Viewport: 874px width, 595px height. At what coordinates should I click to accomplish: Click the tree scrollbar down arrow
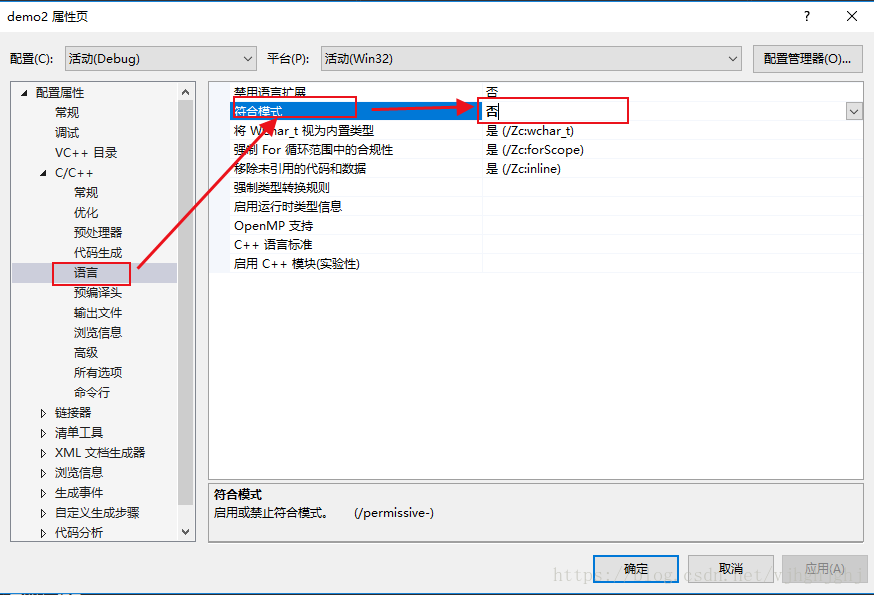tap(186, 532)
